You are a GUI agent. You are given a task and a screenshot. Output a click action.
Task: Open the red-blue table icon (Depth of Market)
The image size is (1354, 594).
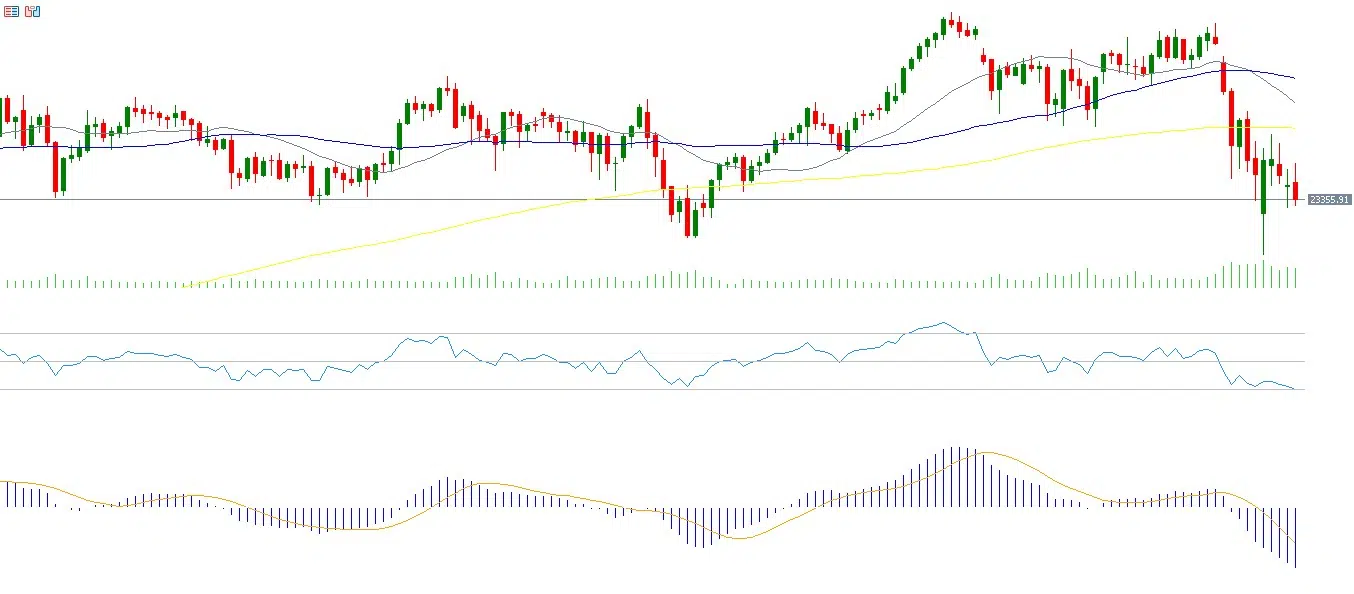click(12, 11)
